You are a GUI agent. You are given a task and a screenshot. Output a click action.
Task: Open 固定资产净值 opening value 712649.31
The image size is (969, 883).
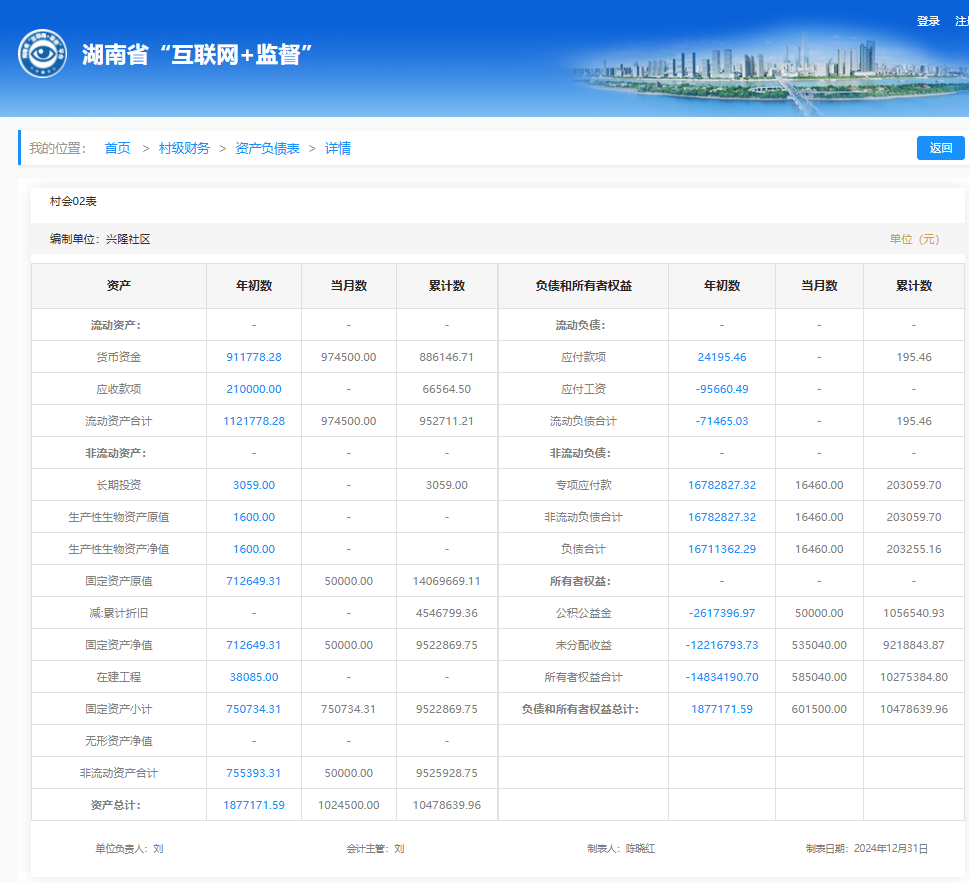pyautogui.click(x=254, y=645)
